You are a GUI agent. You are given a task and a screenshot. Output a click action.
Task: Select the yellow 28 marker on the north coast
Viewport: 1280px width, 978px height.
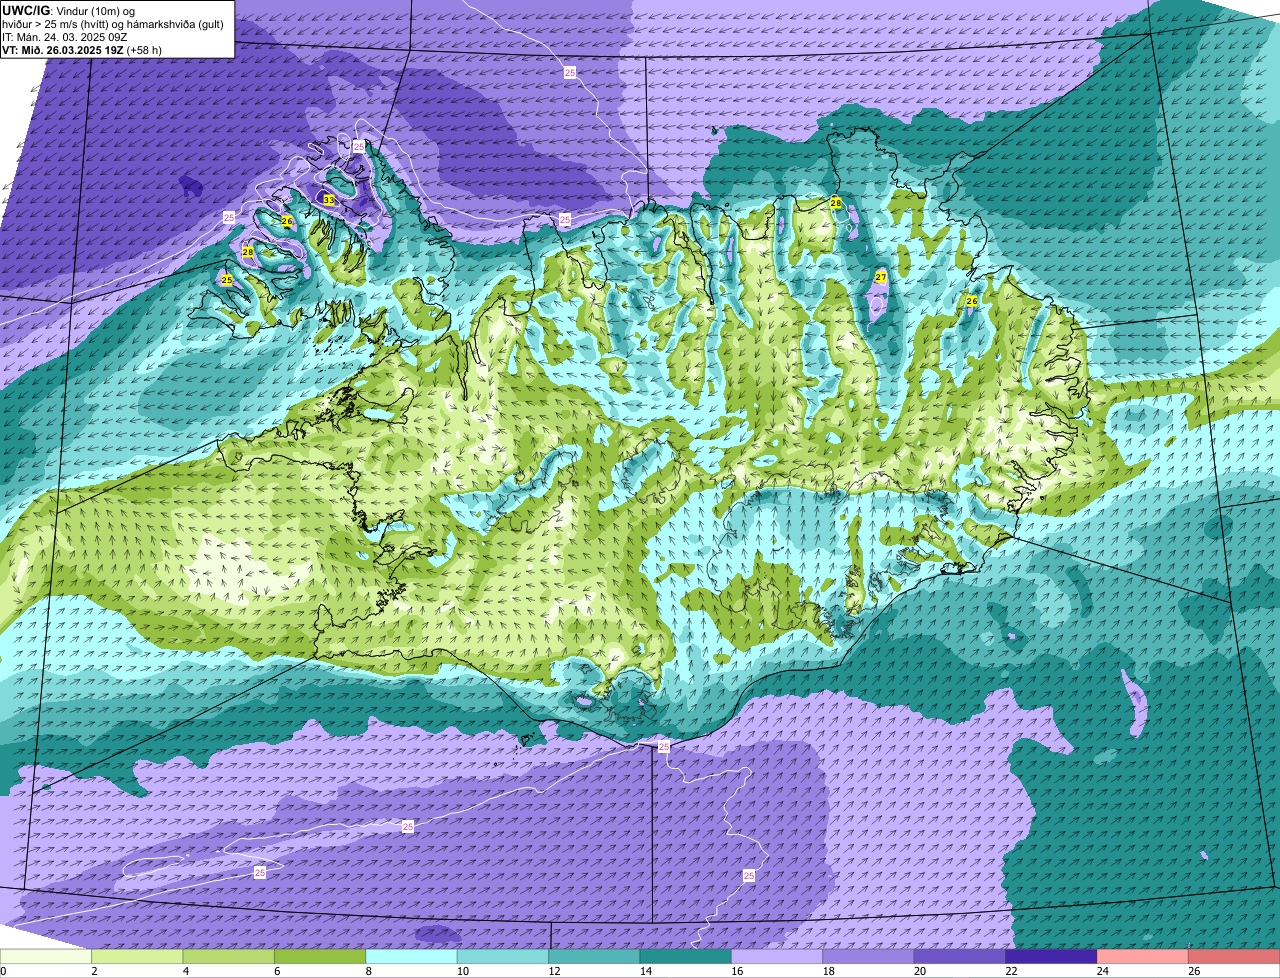click(836, 203)
